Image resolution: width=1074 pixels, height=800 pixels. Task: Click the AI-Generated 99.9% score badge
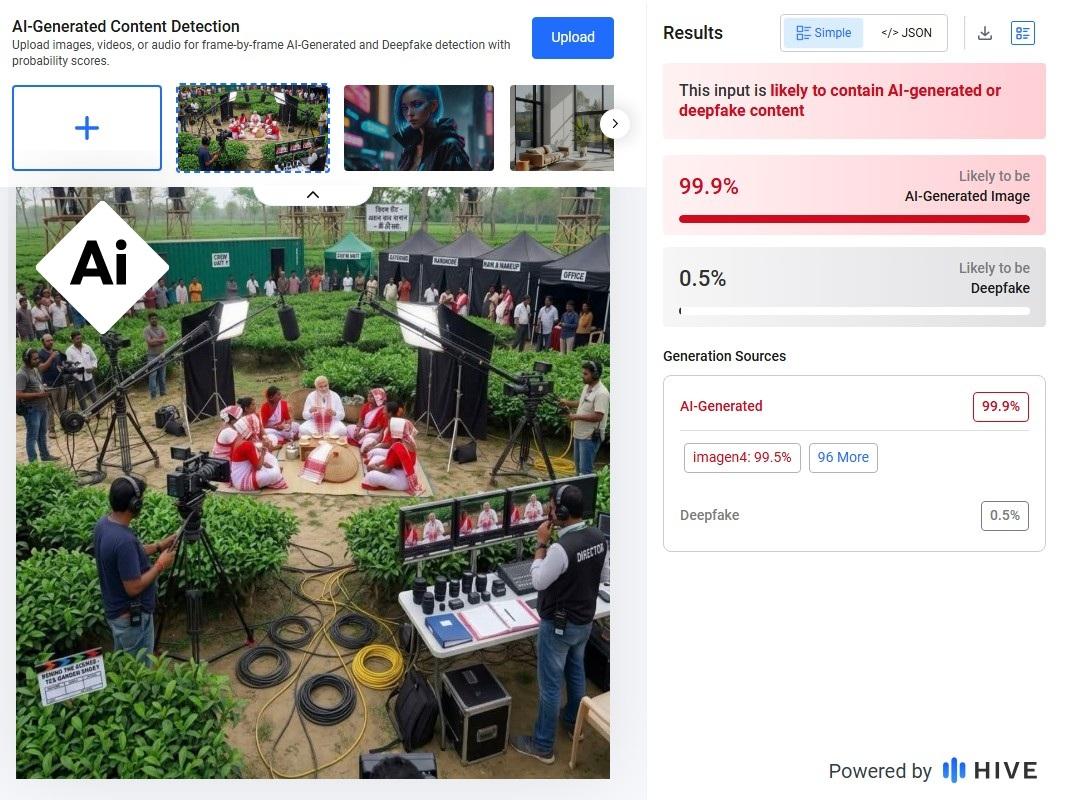(x=1001, y=407)
